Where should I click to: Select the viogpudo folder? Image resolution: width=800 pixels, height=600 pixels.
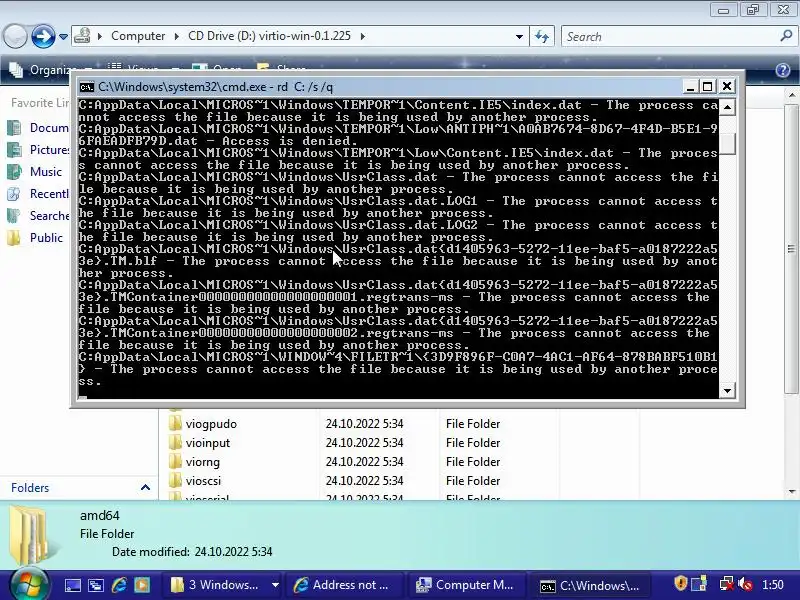pyautogui.click(x=211, y=424)
